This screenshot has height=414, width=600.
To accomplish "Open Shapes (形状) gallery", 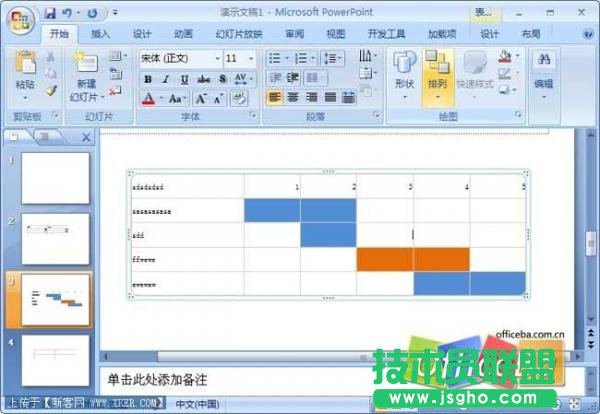I will pos(404,75).
